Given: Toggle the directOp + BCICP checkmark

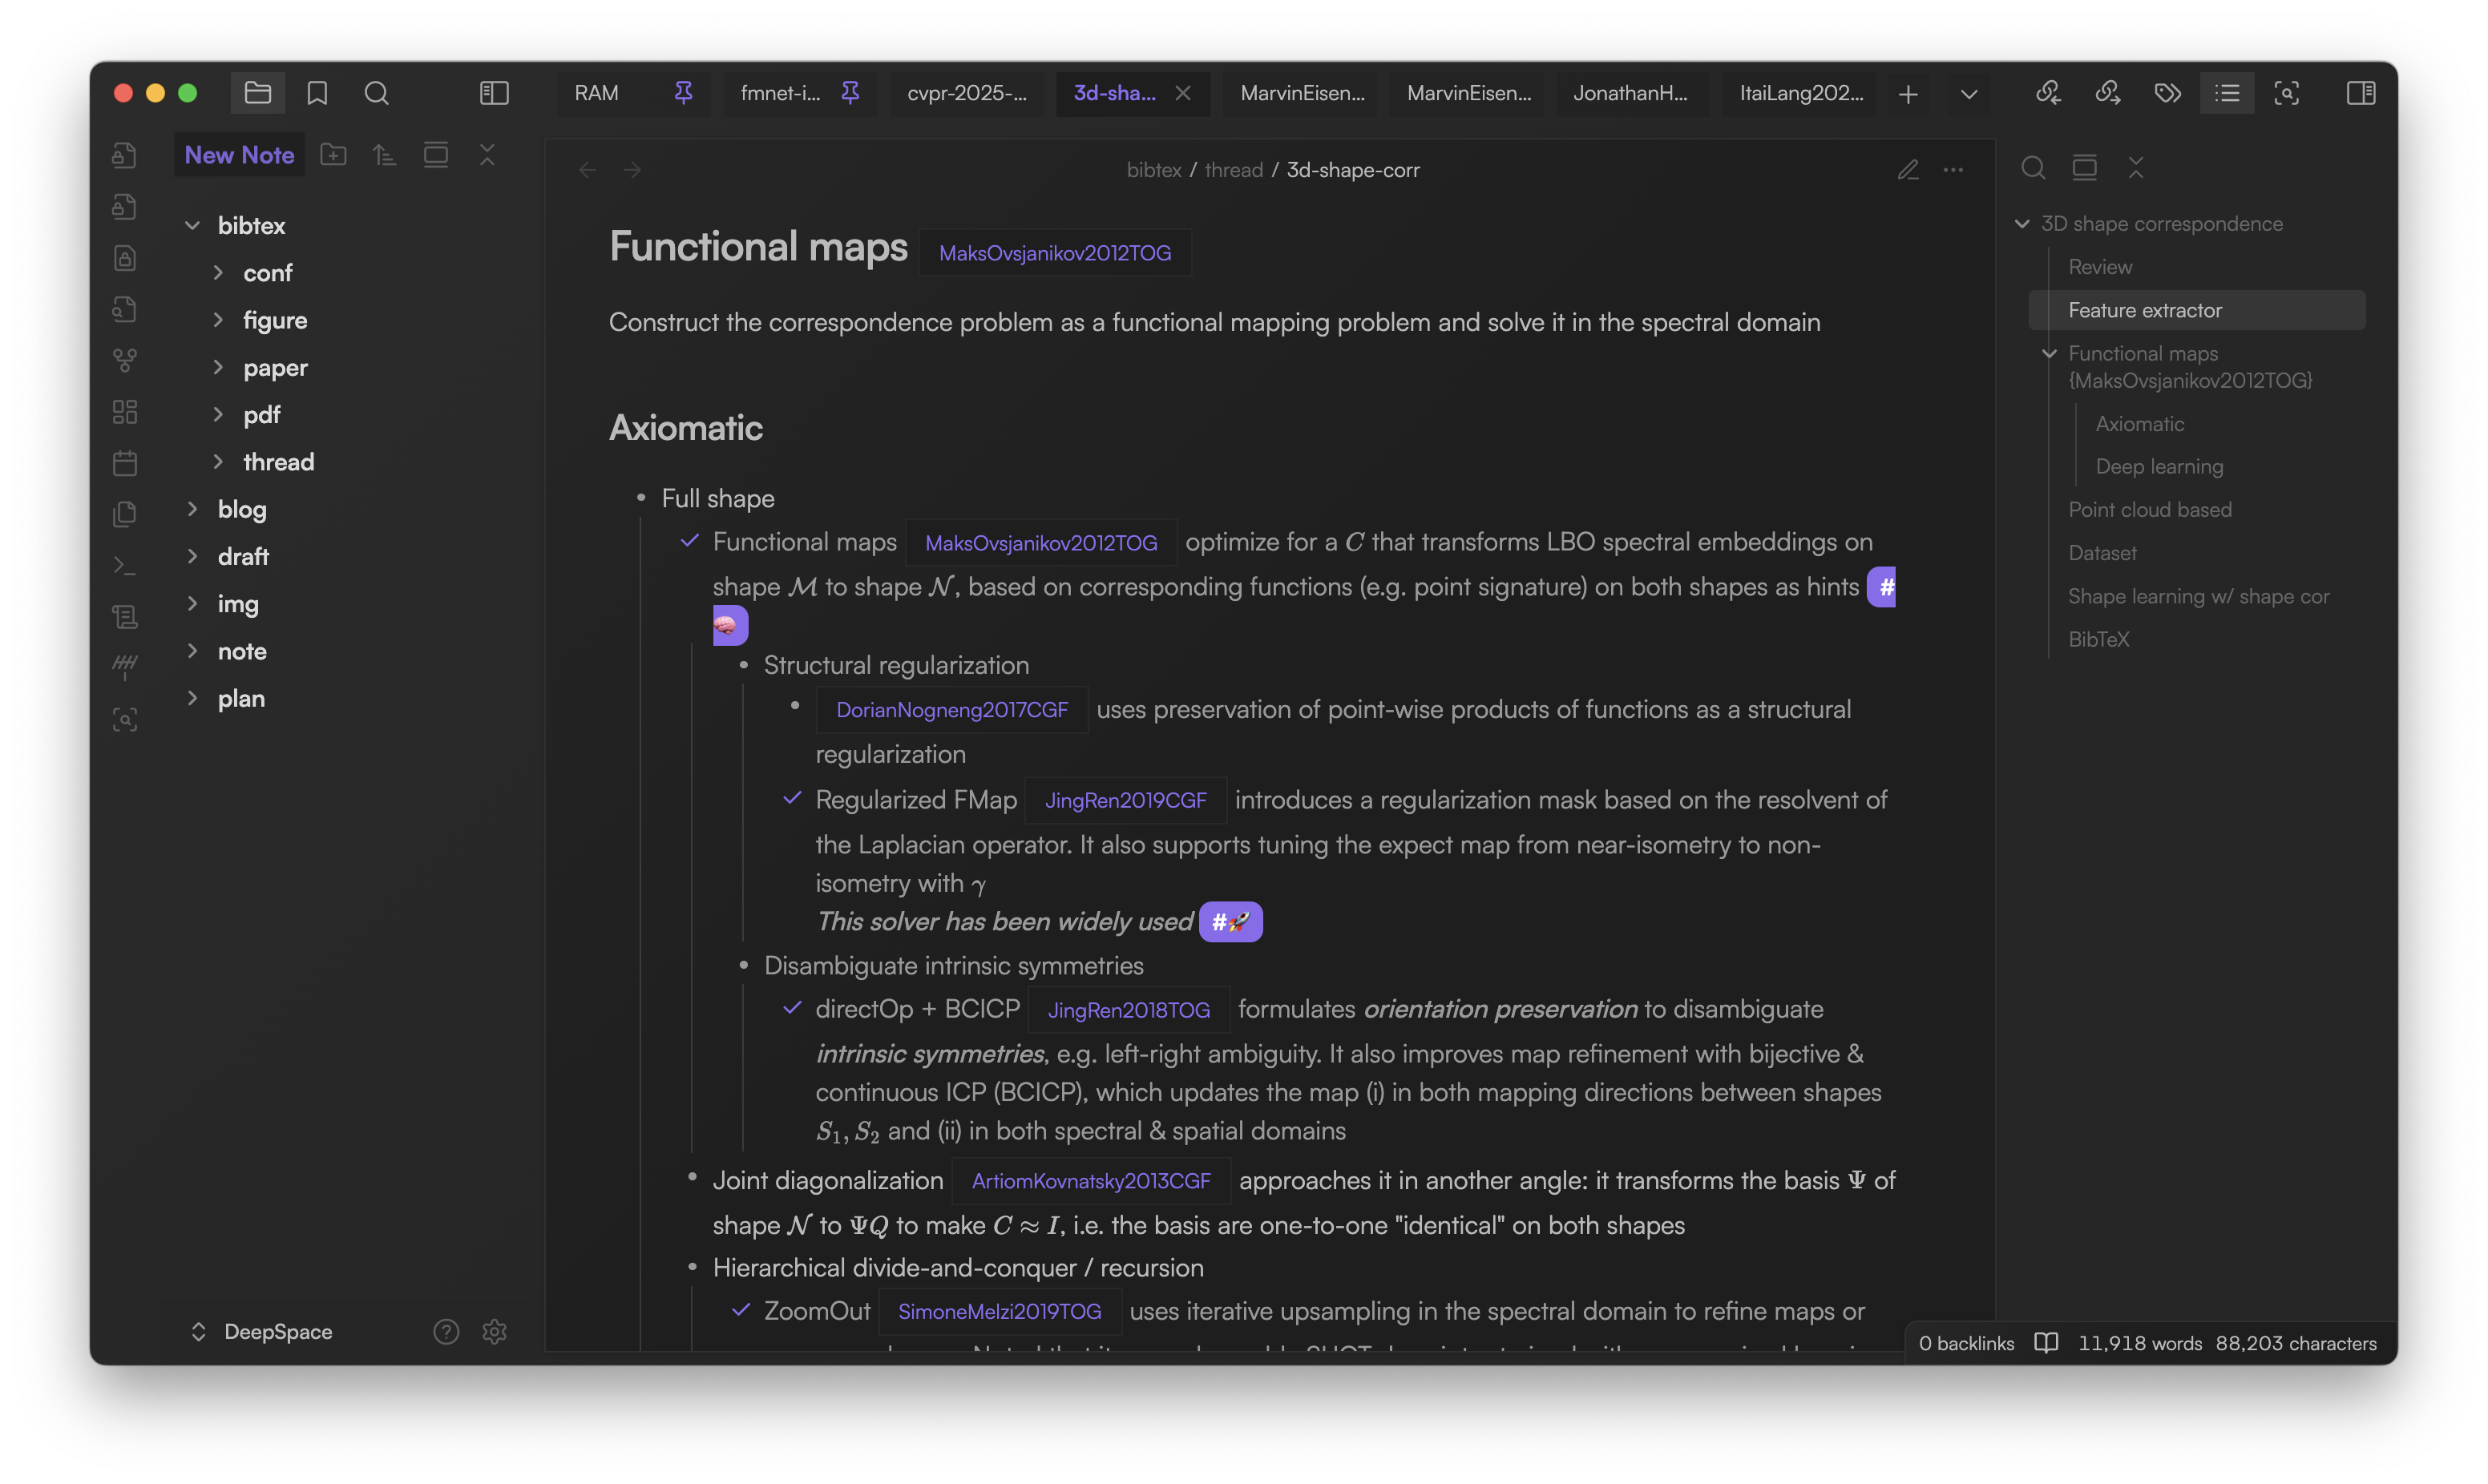Looking at the screenshot, I should pos(792,1008).
